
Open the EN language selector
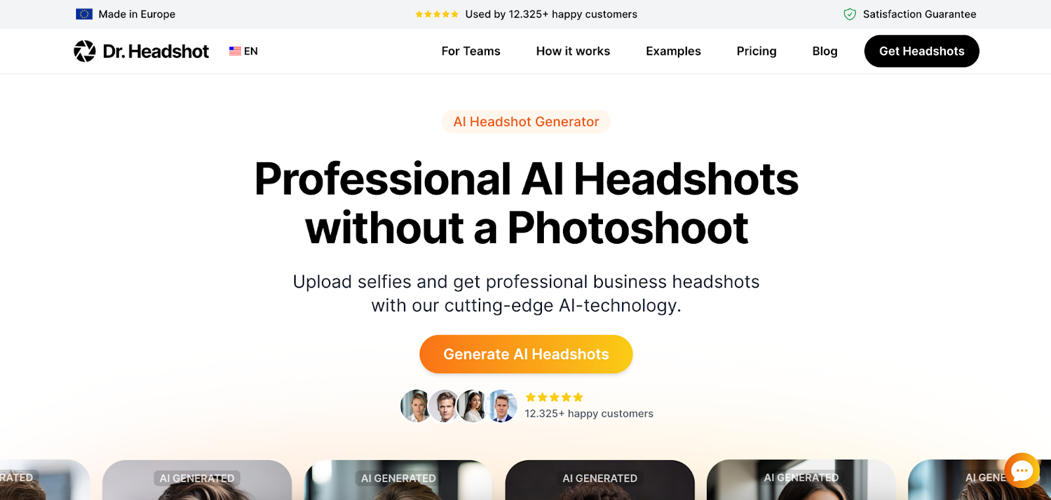243,51
